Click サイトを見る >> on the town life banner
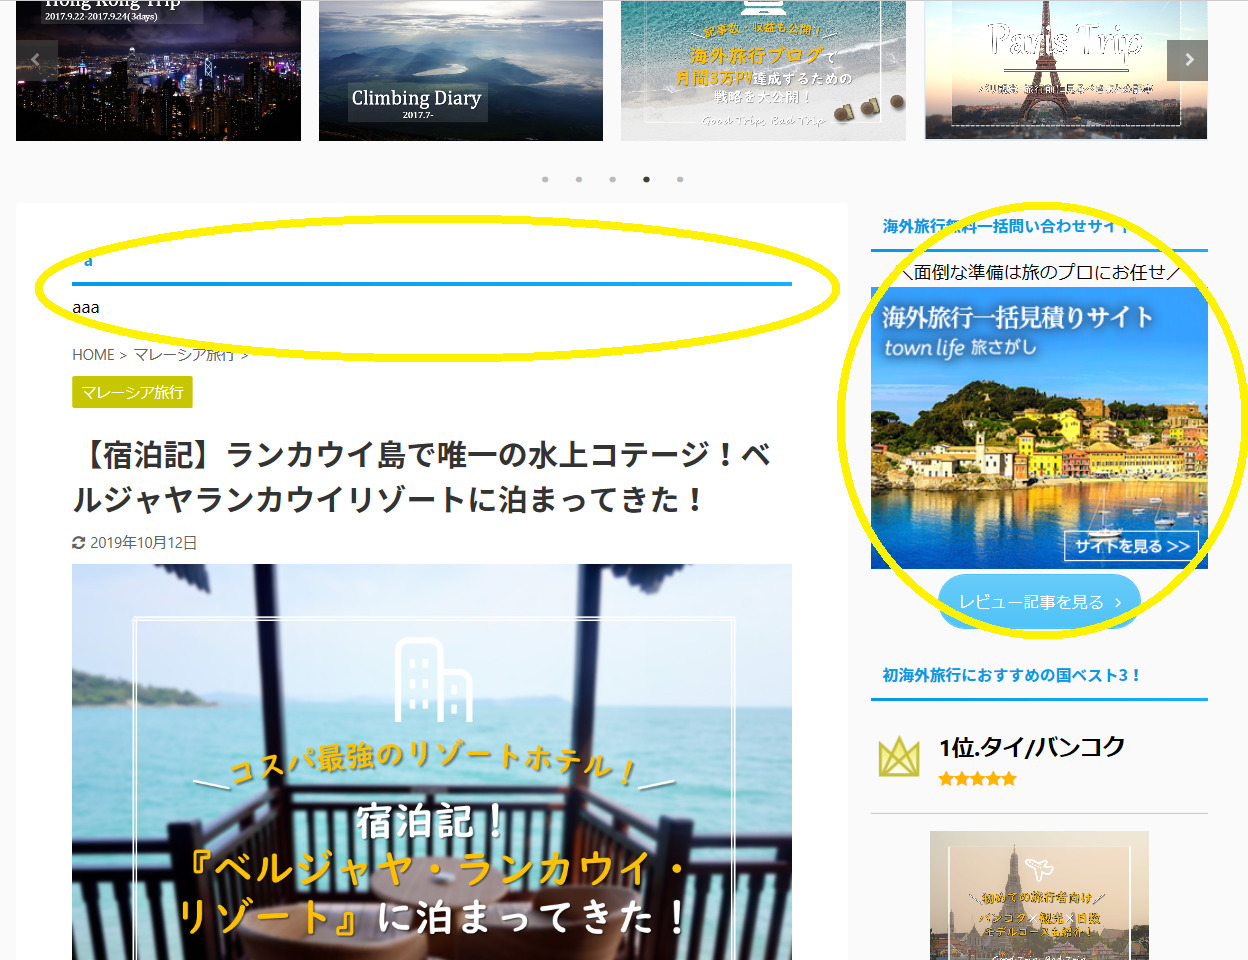This screenshot has height=960, width=1248. [1131, 546]
